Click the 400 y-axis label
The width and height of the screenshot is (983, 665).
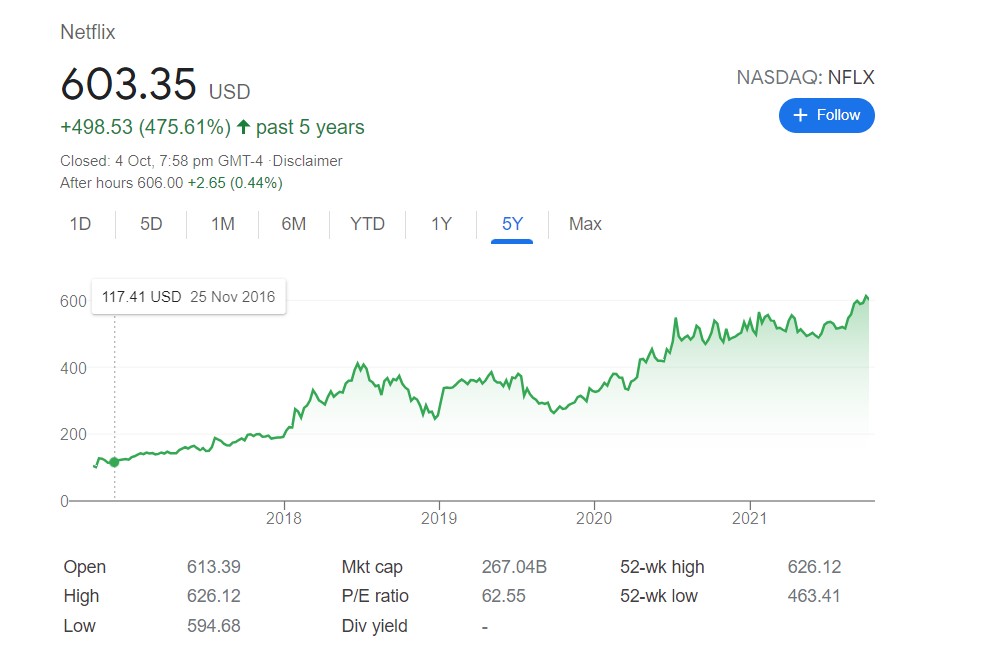[73, 368]
